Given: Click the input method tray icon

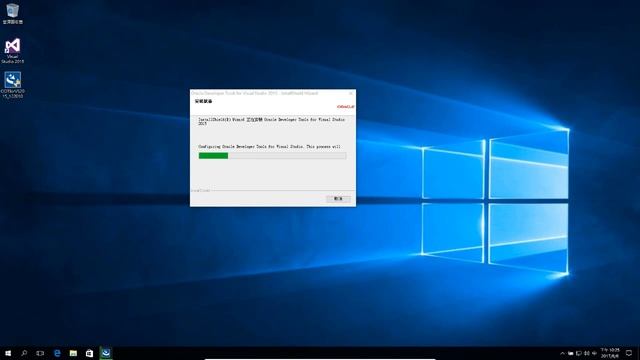Looking at the screenshot, I should (x=594, y=353).
